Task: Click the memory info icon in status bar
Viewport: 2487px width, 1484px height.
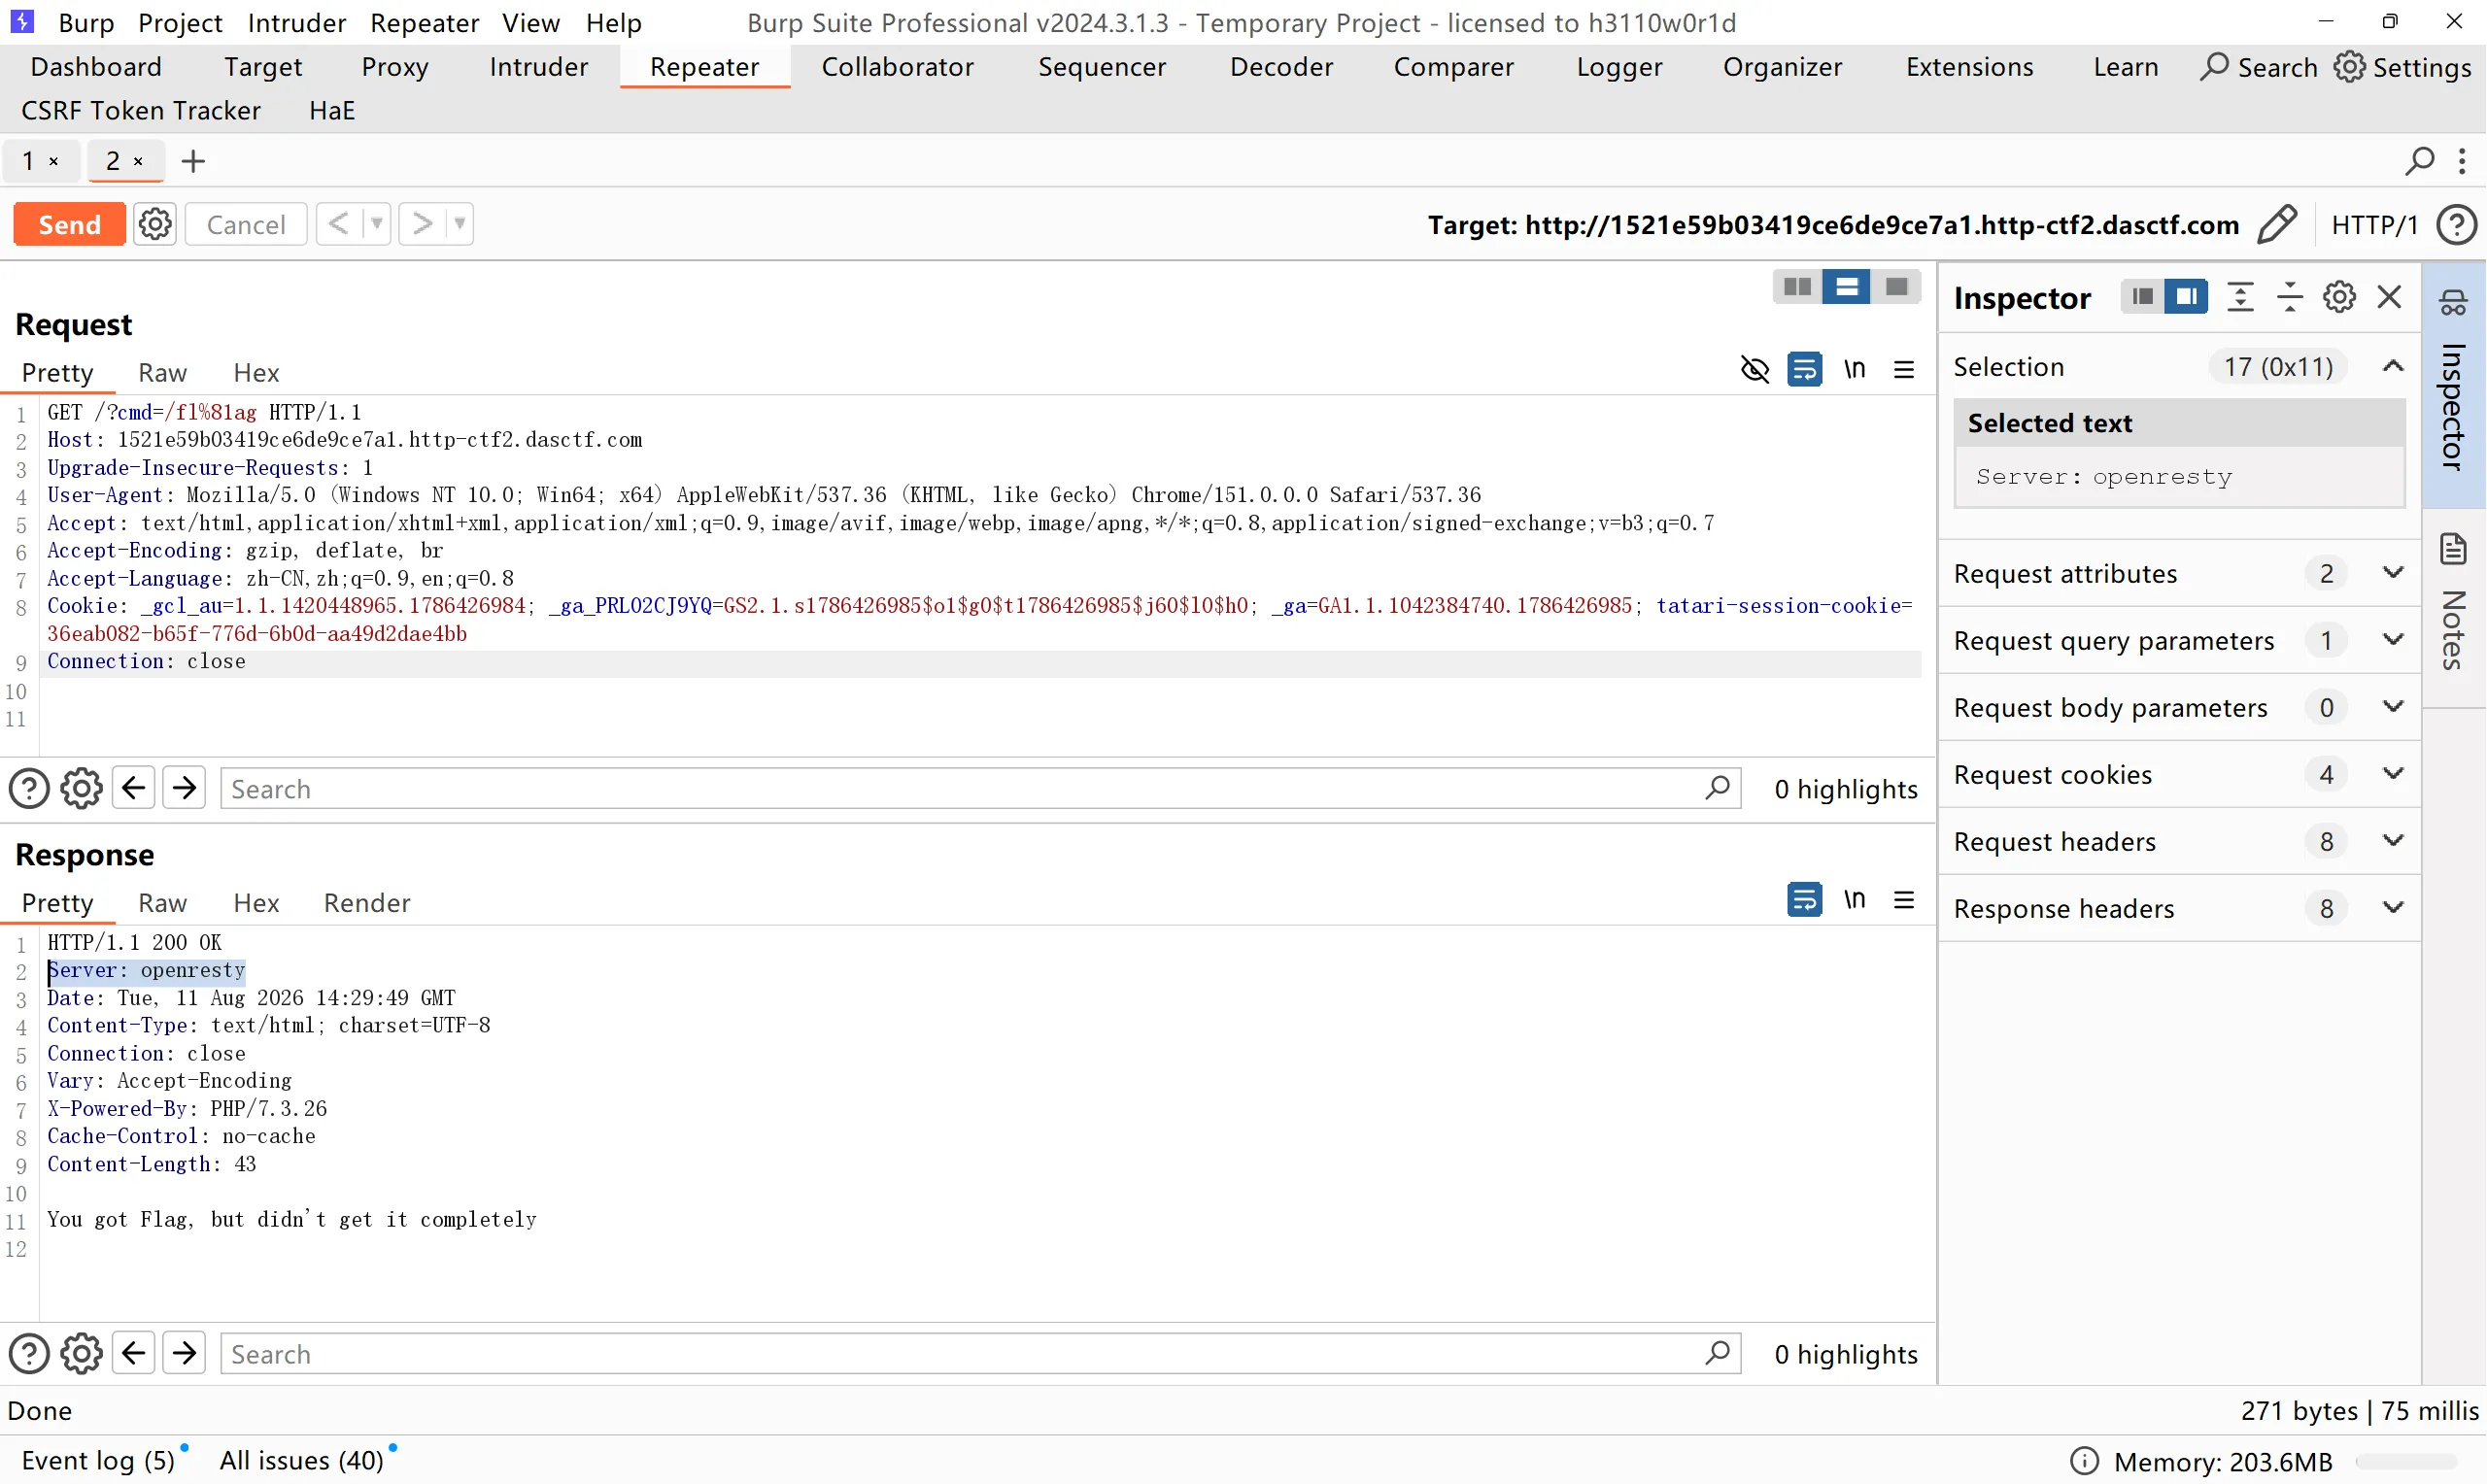Action: click(2084, 1461)
